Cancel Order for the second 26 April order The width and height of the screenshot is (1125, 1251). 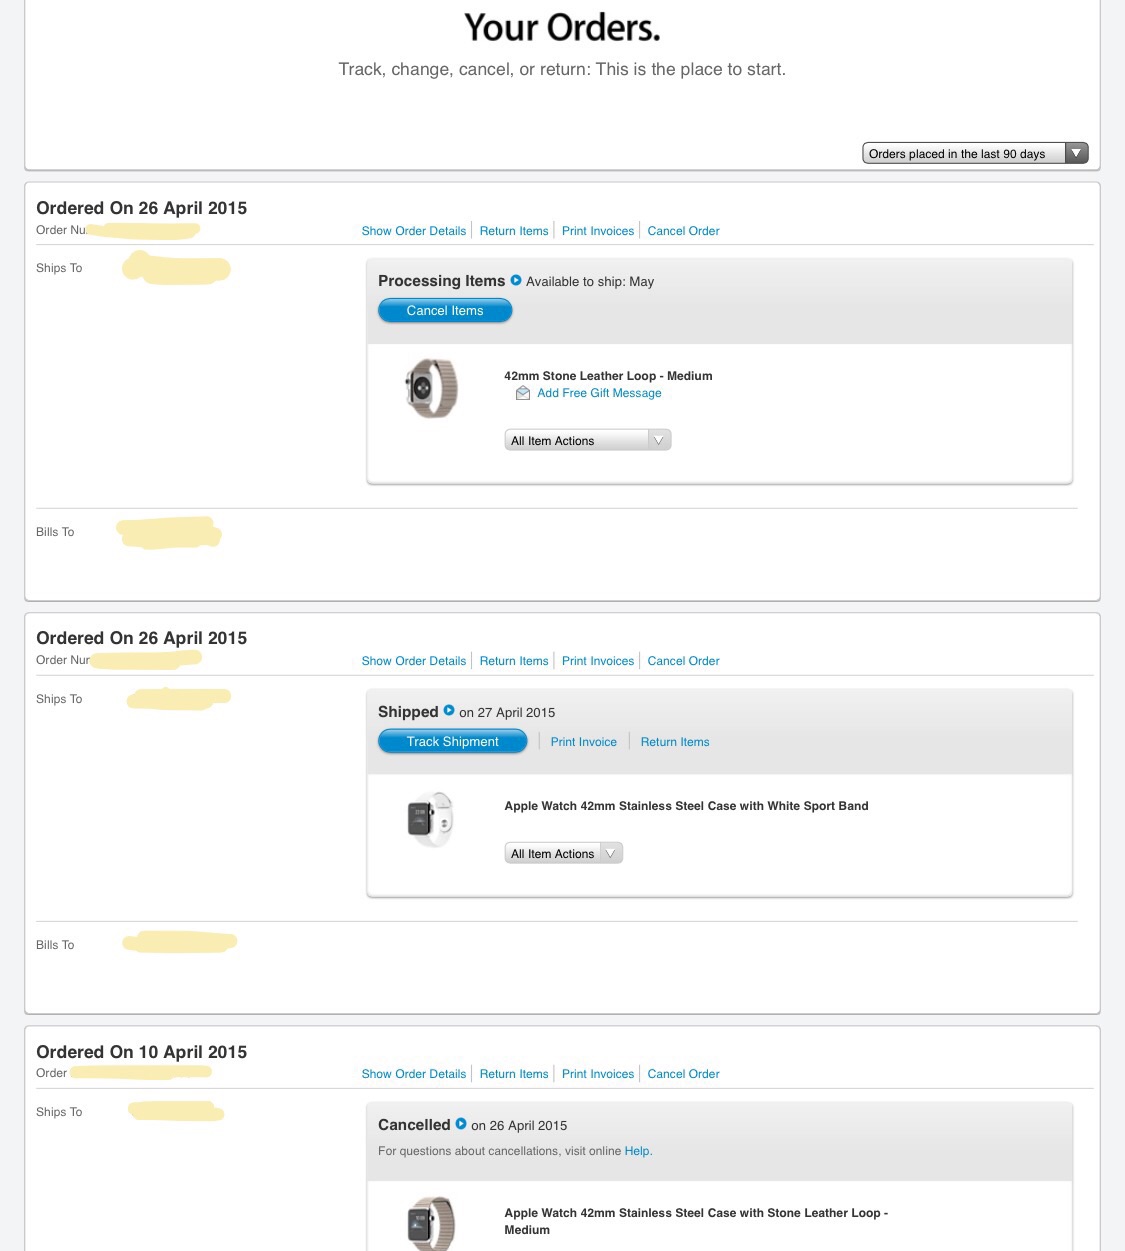pyautogui.click(x=683, y=661)
